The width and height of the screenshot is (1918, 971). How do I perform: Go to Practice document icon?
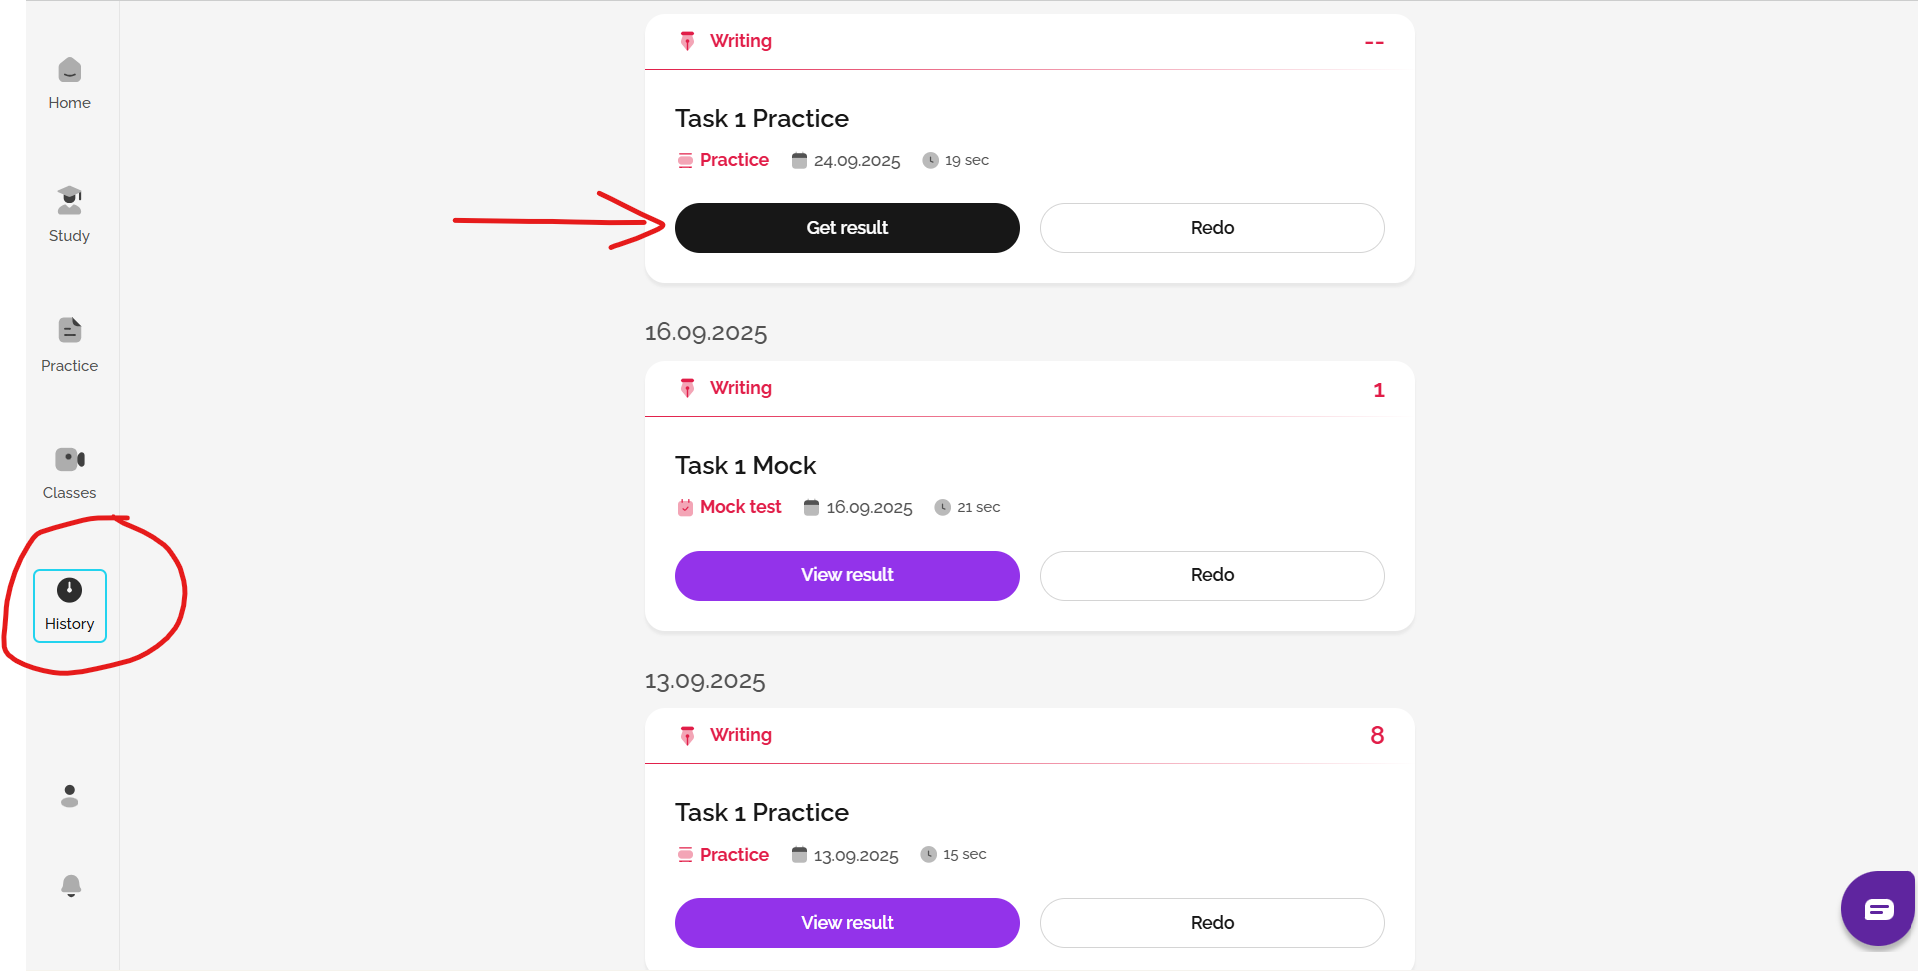pyautogui.click(x=69, y=330)
